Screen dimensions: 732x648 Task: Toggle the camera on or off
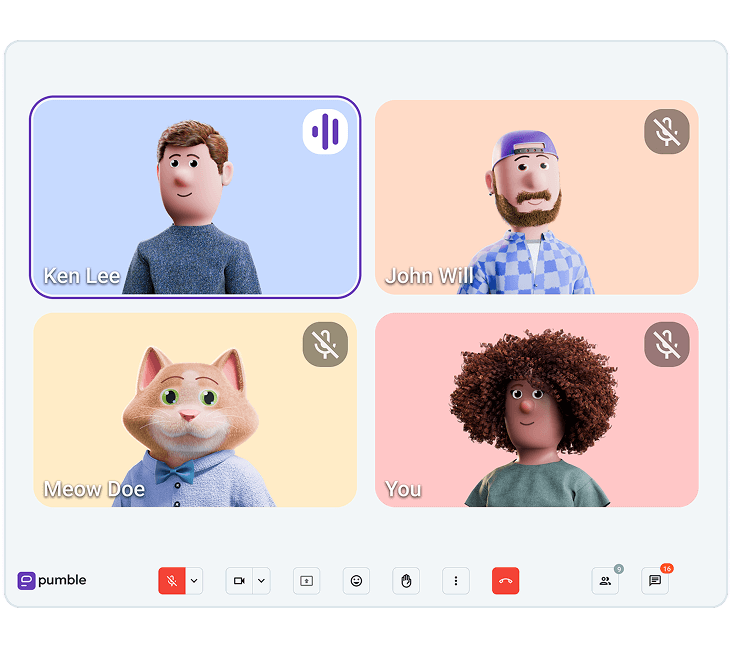click(239, 581)
